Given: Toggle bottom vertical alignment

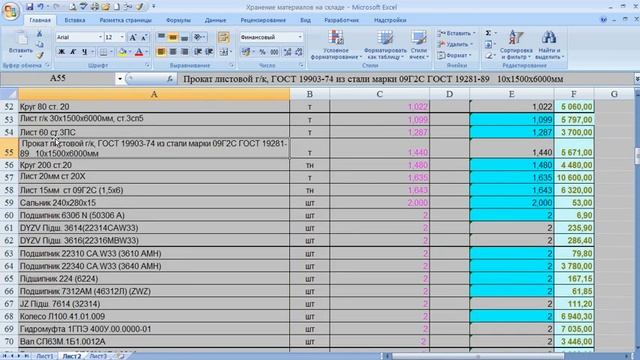Looking at the screenshot, I should (x=184, y=37).
